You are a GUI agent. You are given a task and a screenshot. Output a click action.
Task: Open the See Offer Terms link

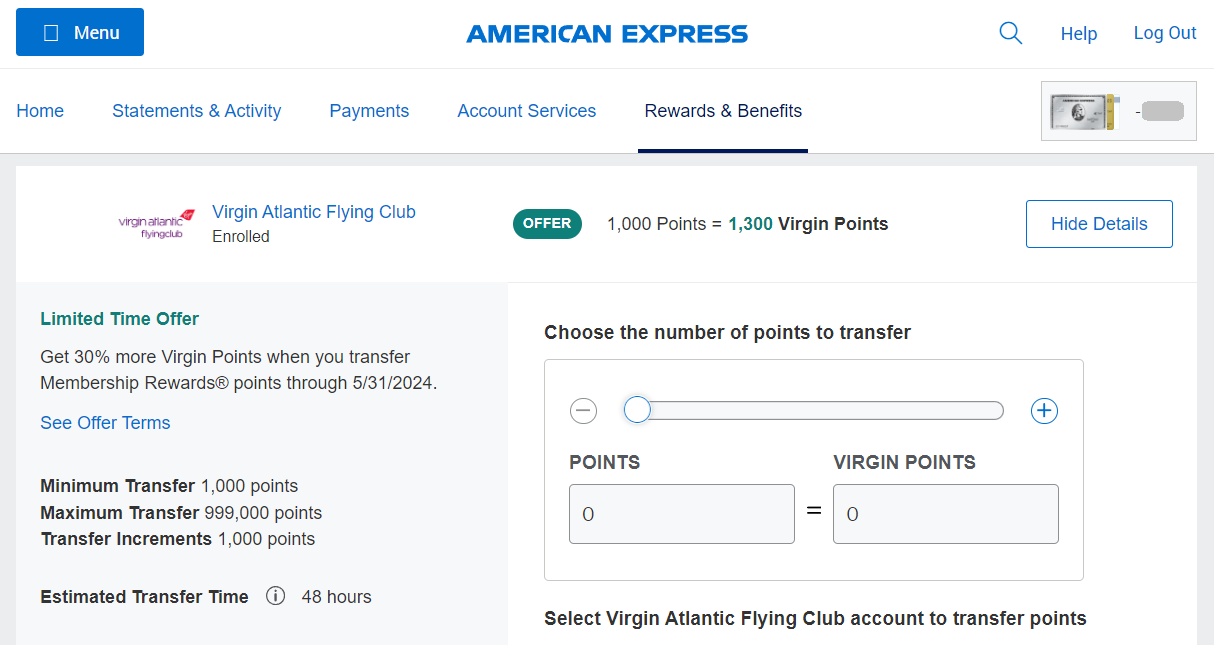[x=105, y=423]
